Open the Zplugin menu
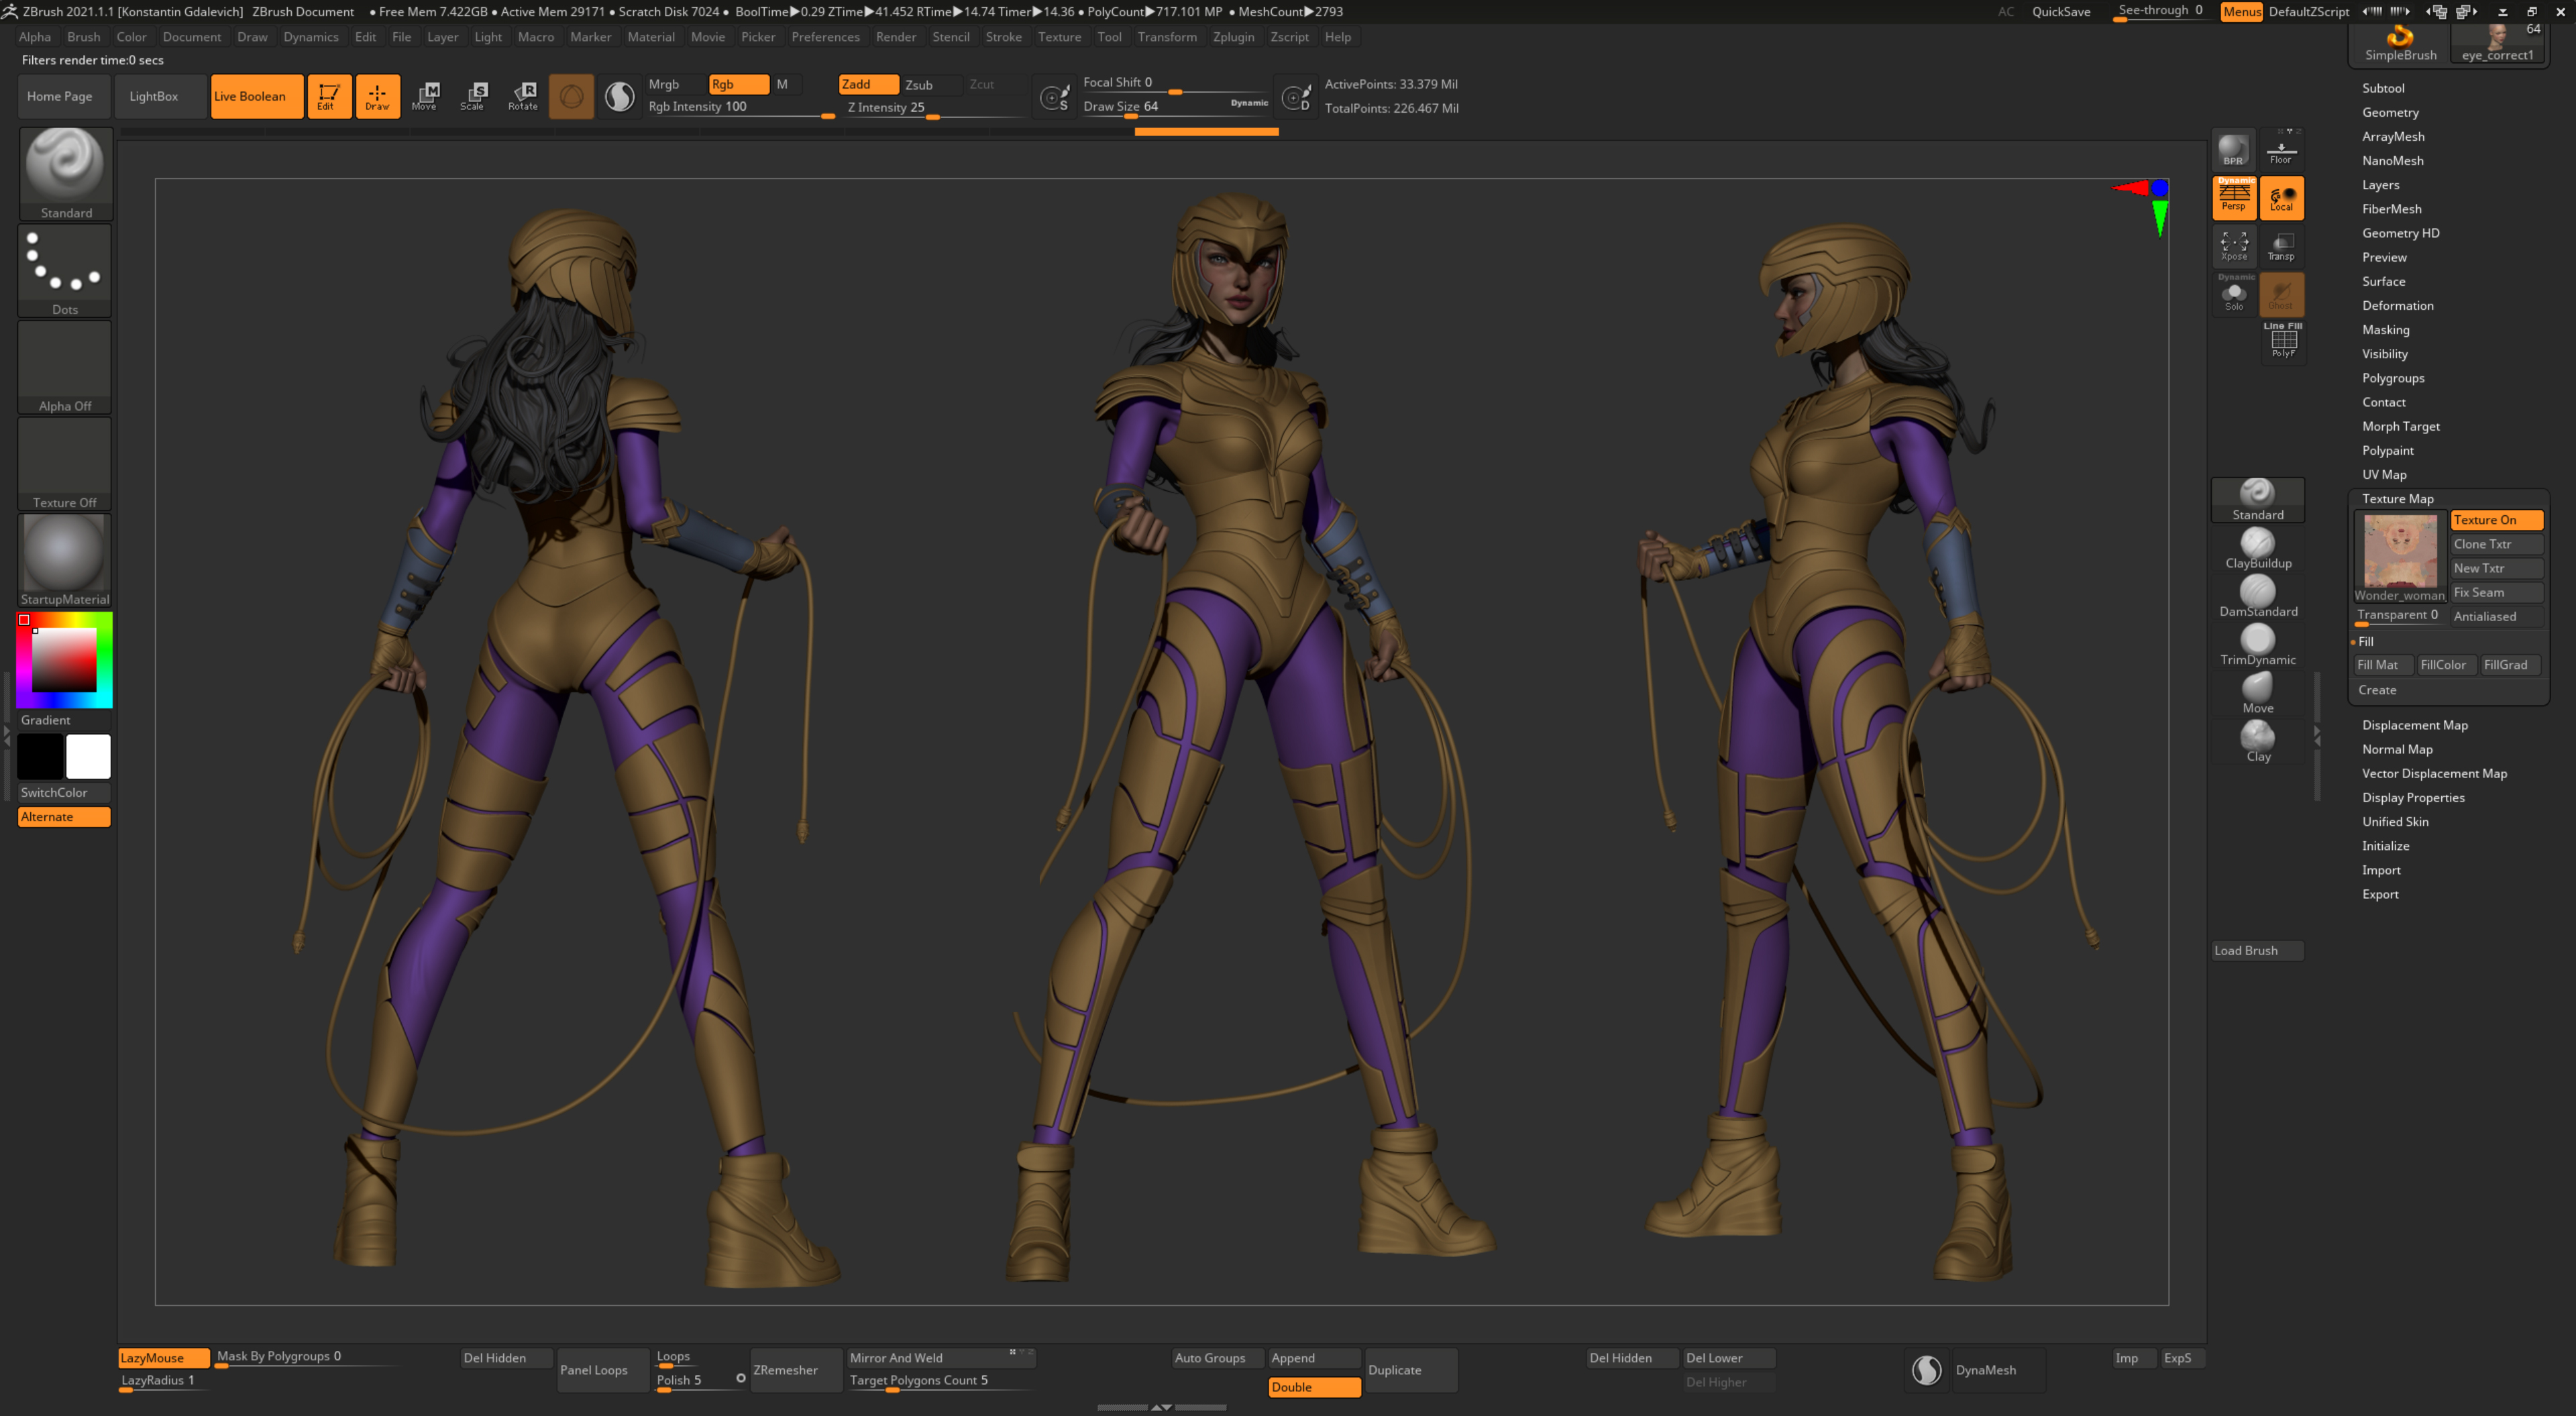 pos(1234,37)
